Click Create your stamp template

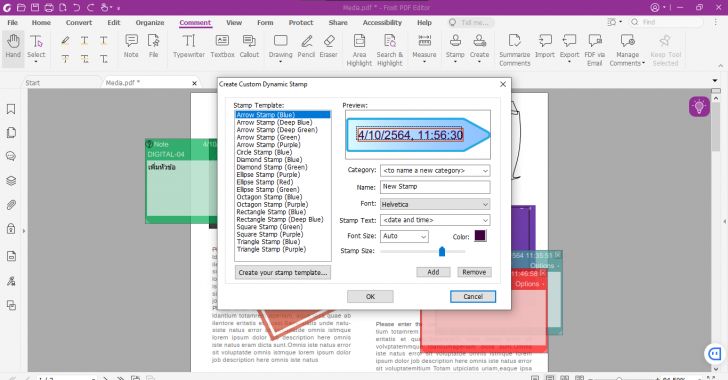coord(283,272)
